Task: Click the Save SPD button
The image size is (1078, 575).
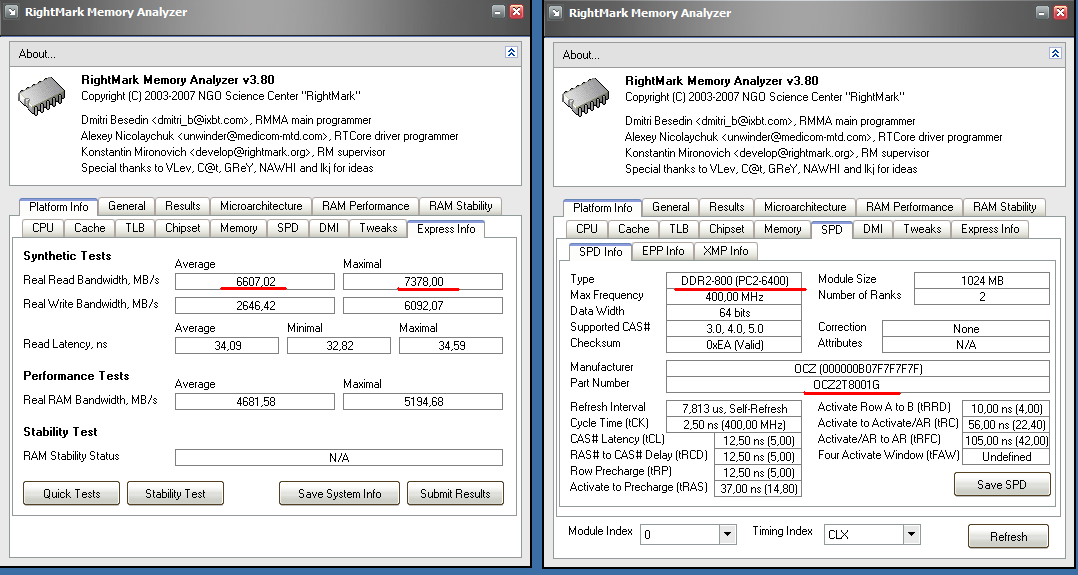Action: tap(1002, 484)
